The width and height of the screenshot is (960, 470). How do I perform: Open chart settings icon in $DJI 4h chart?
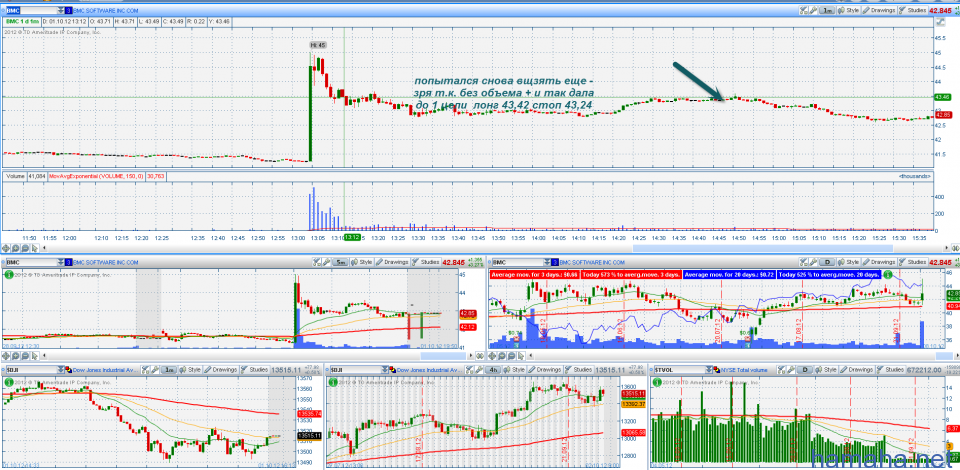(469, 370)
